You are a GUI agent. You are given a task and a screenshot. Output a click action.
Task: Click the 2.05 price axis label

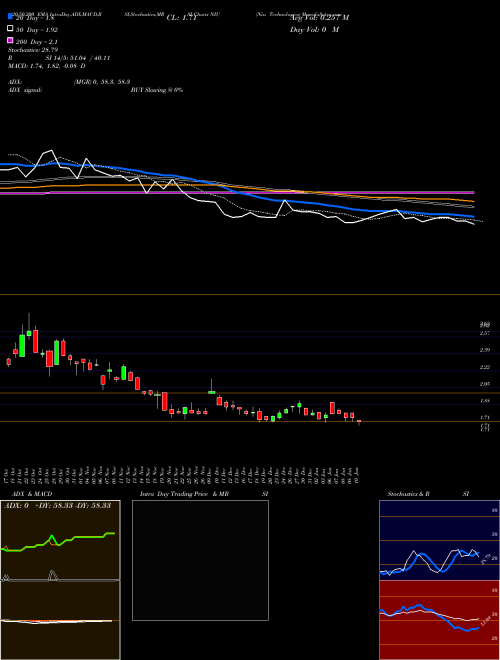[x=485, y=384]
